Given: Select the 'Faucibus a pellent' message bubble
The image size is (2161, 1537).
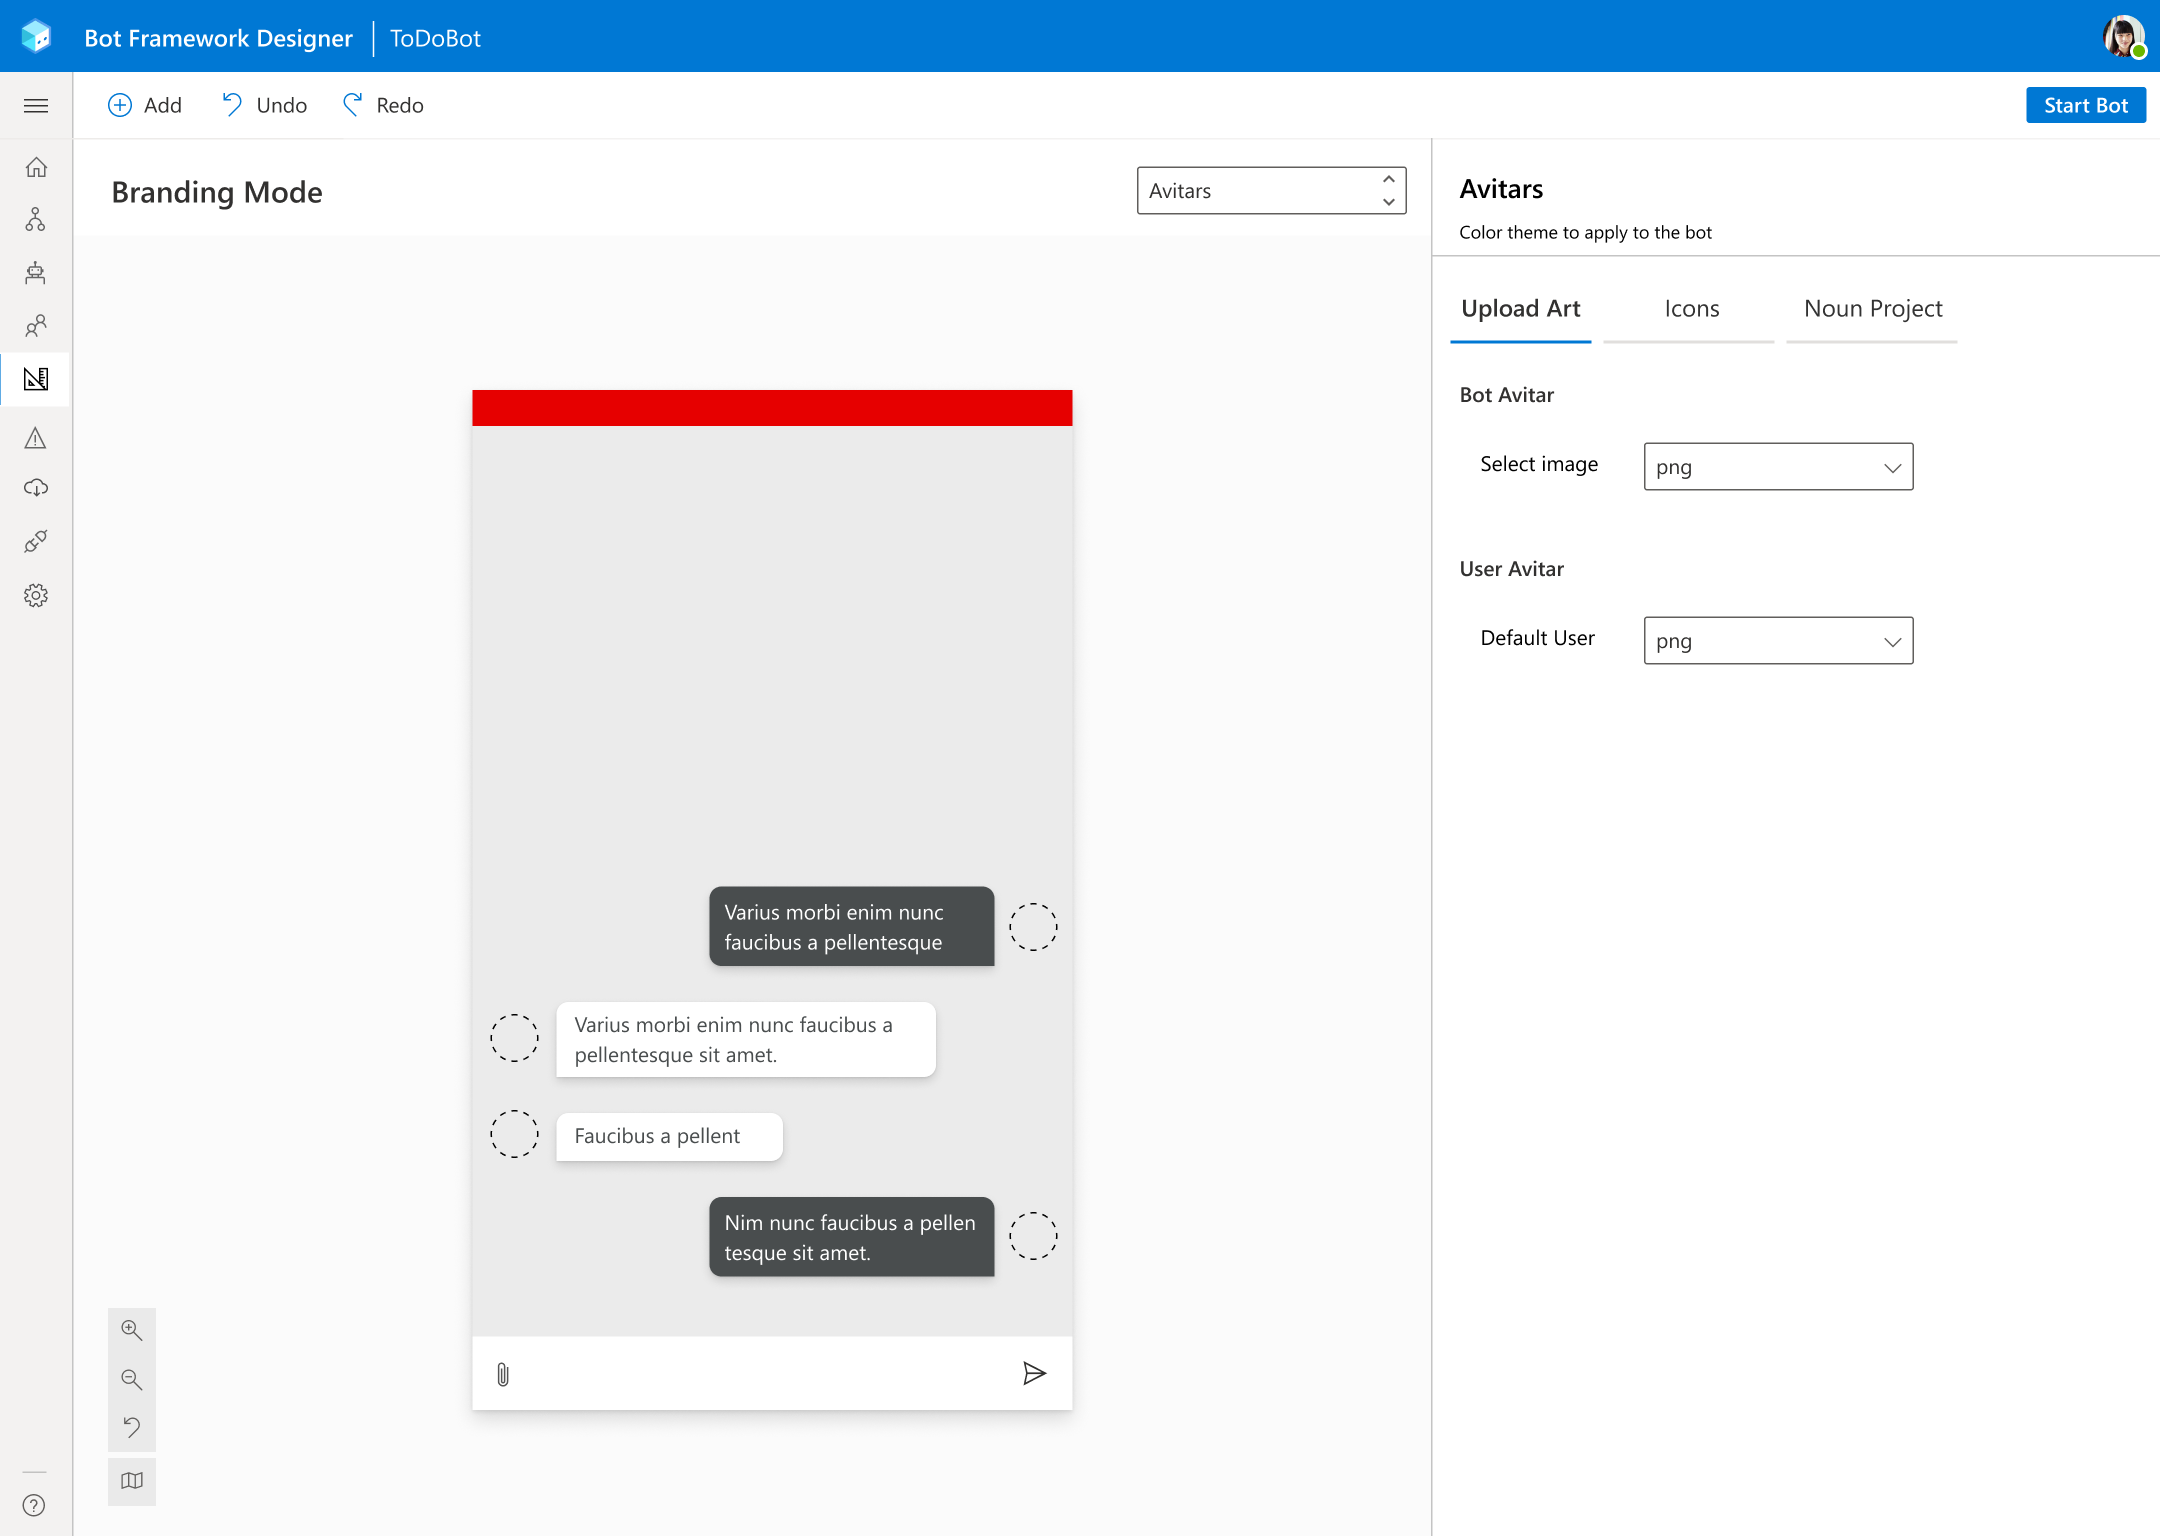Looking at the screenshot, I should coord(669,1137).
